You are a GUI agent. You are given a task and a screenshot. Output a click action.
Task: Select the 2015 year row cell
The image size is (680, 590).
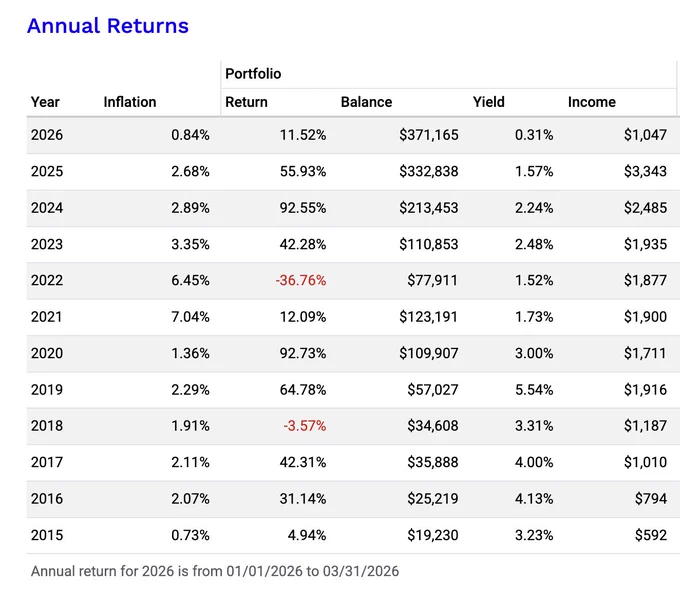(47, 535)
